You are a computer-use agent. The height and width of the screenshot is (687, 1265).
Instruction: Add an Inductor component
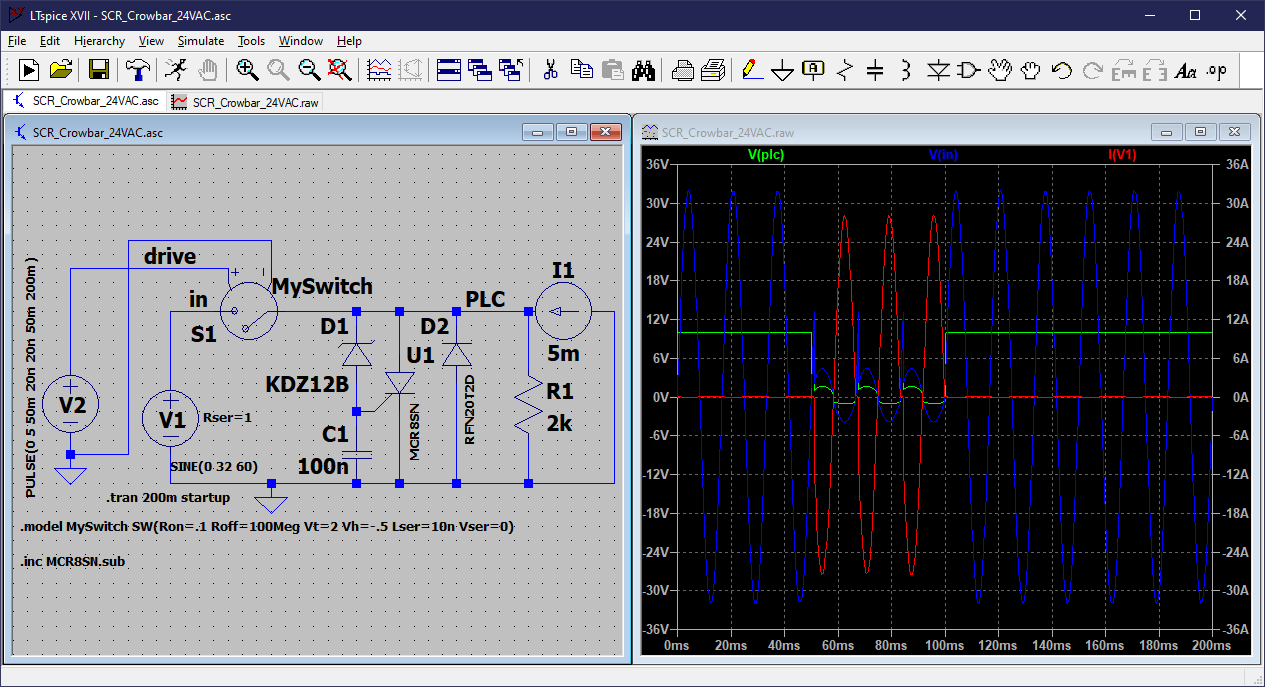click(906, 70)
